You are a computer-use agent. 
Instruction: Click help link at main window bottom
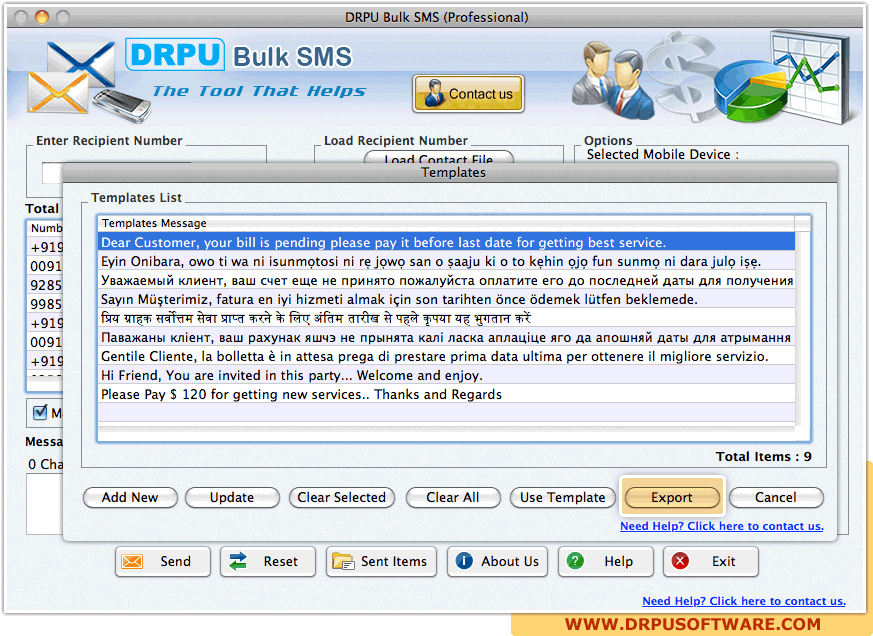click(x=744, y=601)
